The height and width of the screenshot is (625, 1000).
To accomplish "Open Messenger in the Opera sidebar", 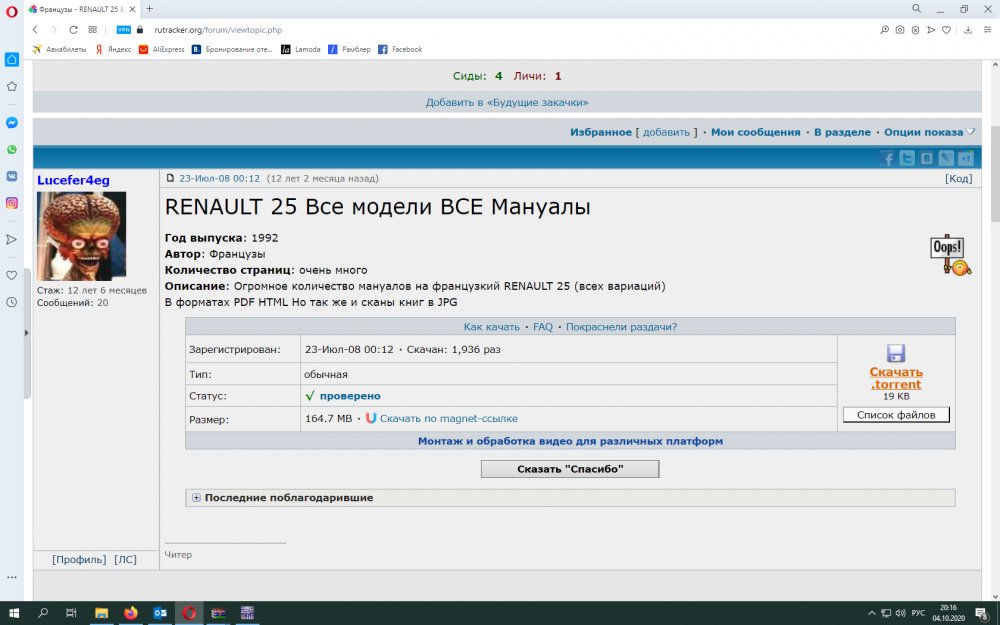I will tap(11, 122).
